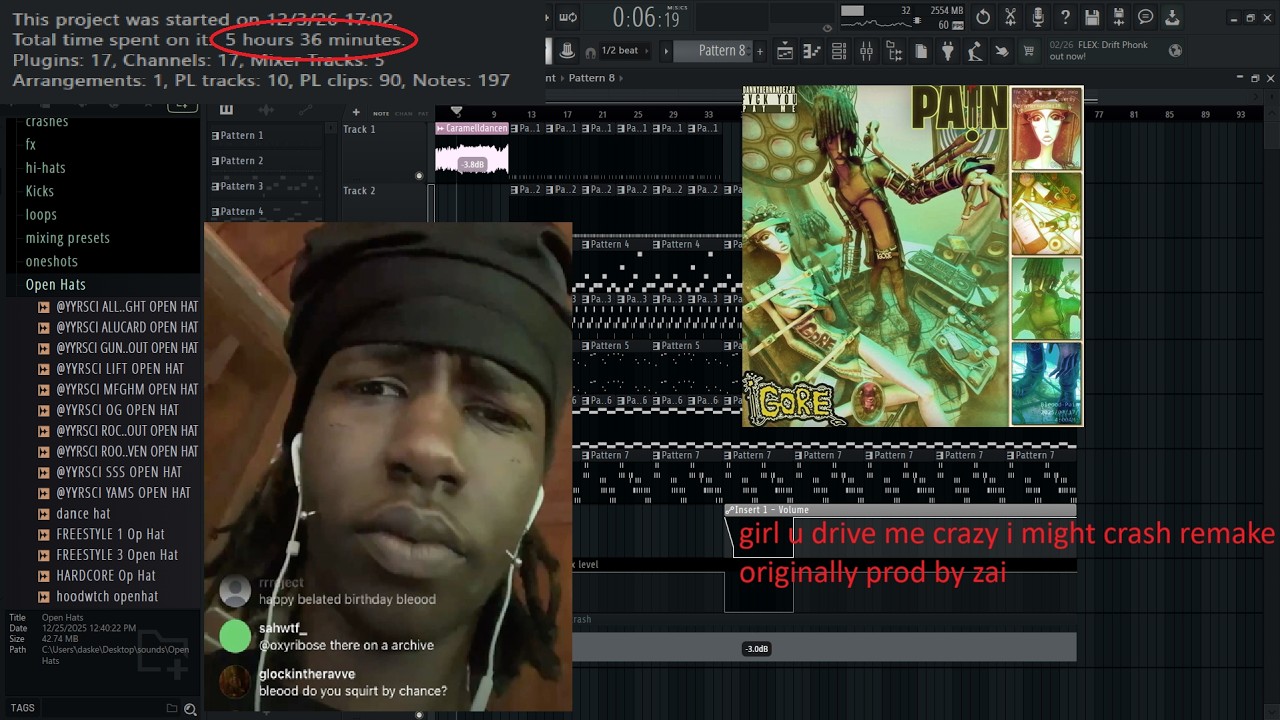Select @YYRSCI OG OPEN HAT sample
The image size is (1280, 720).
117,410
